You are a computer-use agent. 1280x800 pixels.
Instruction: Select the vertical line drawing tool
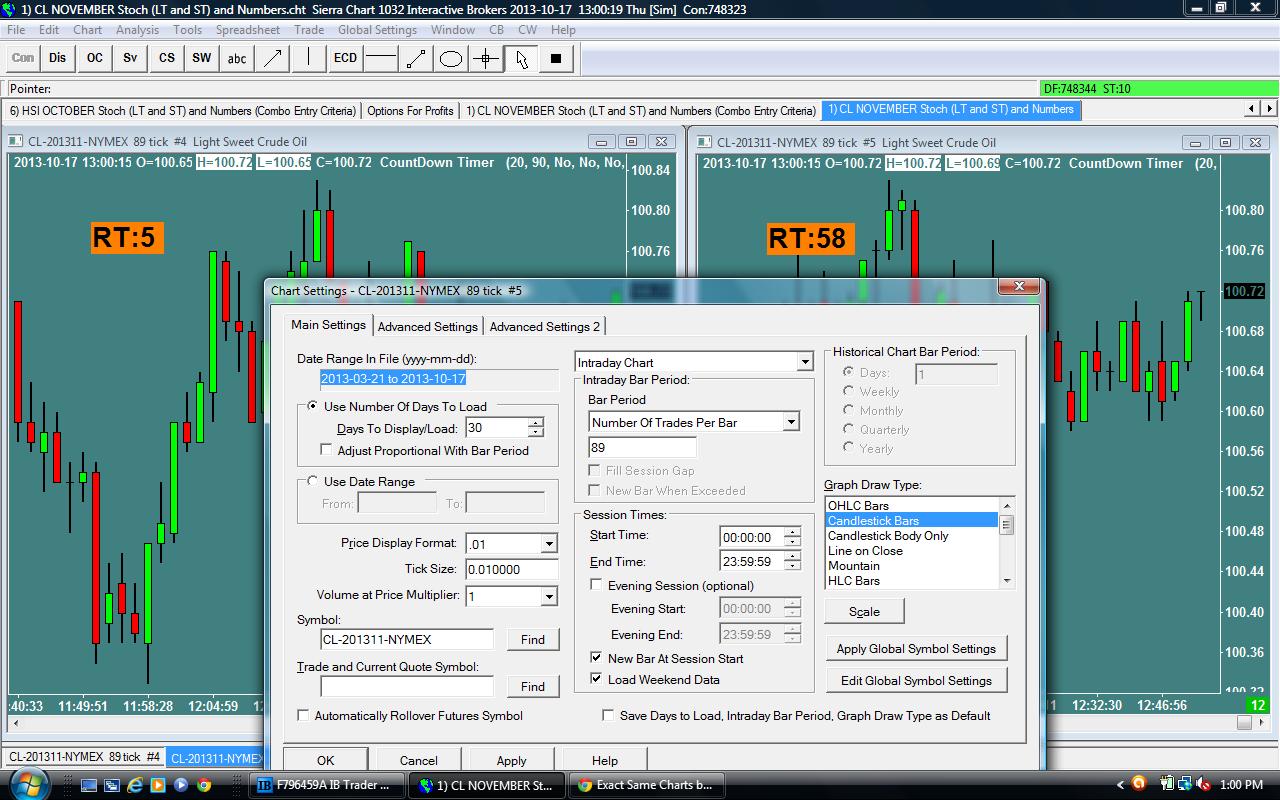click(309, 58)
